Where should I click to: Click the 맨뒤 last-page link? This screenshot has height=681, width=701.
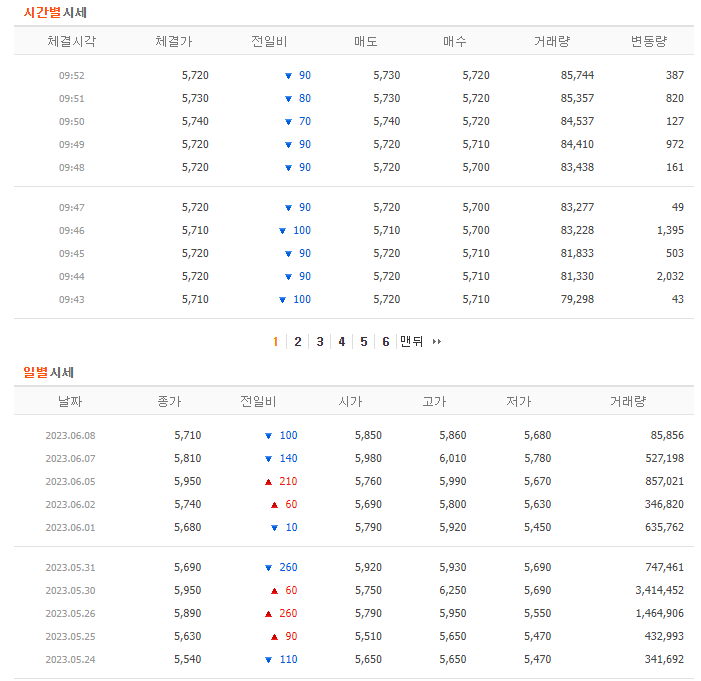click(x=411, y=342)
